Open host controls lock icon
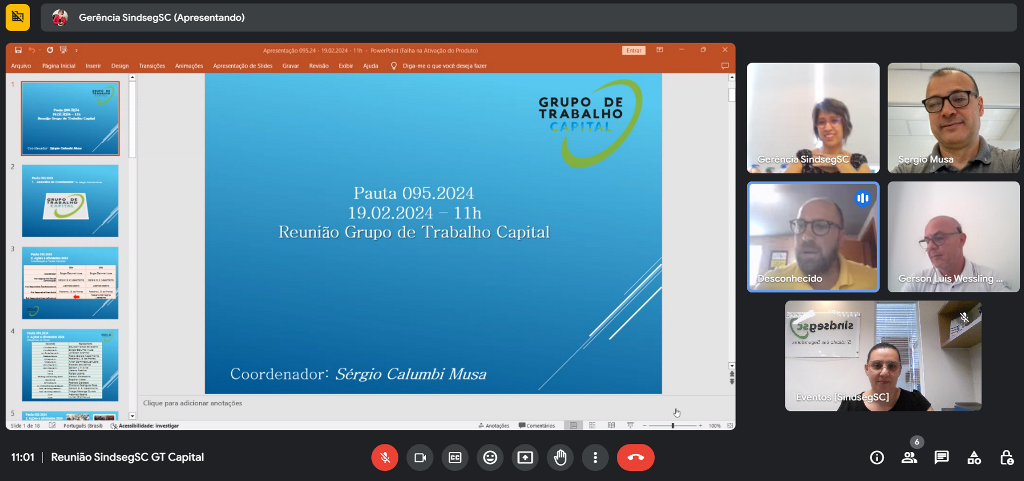The width and height of the screenshot is (1024, 481). click(x=1006, y=457)
